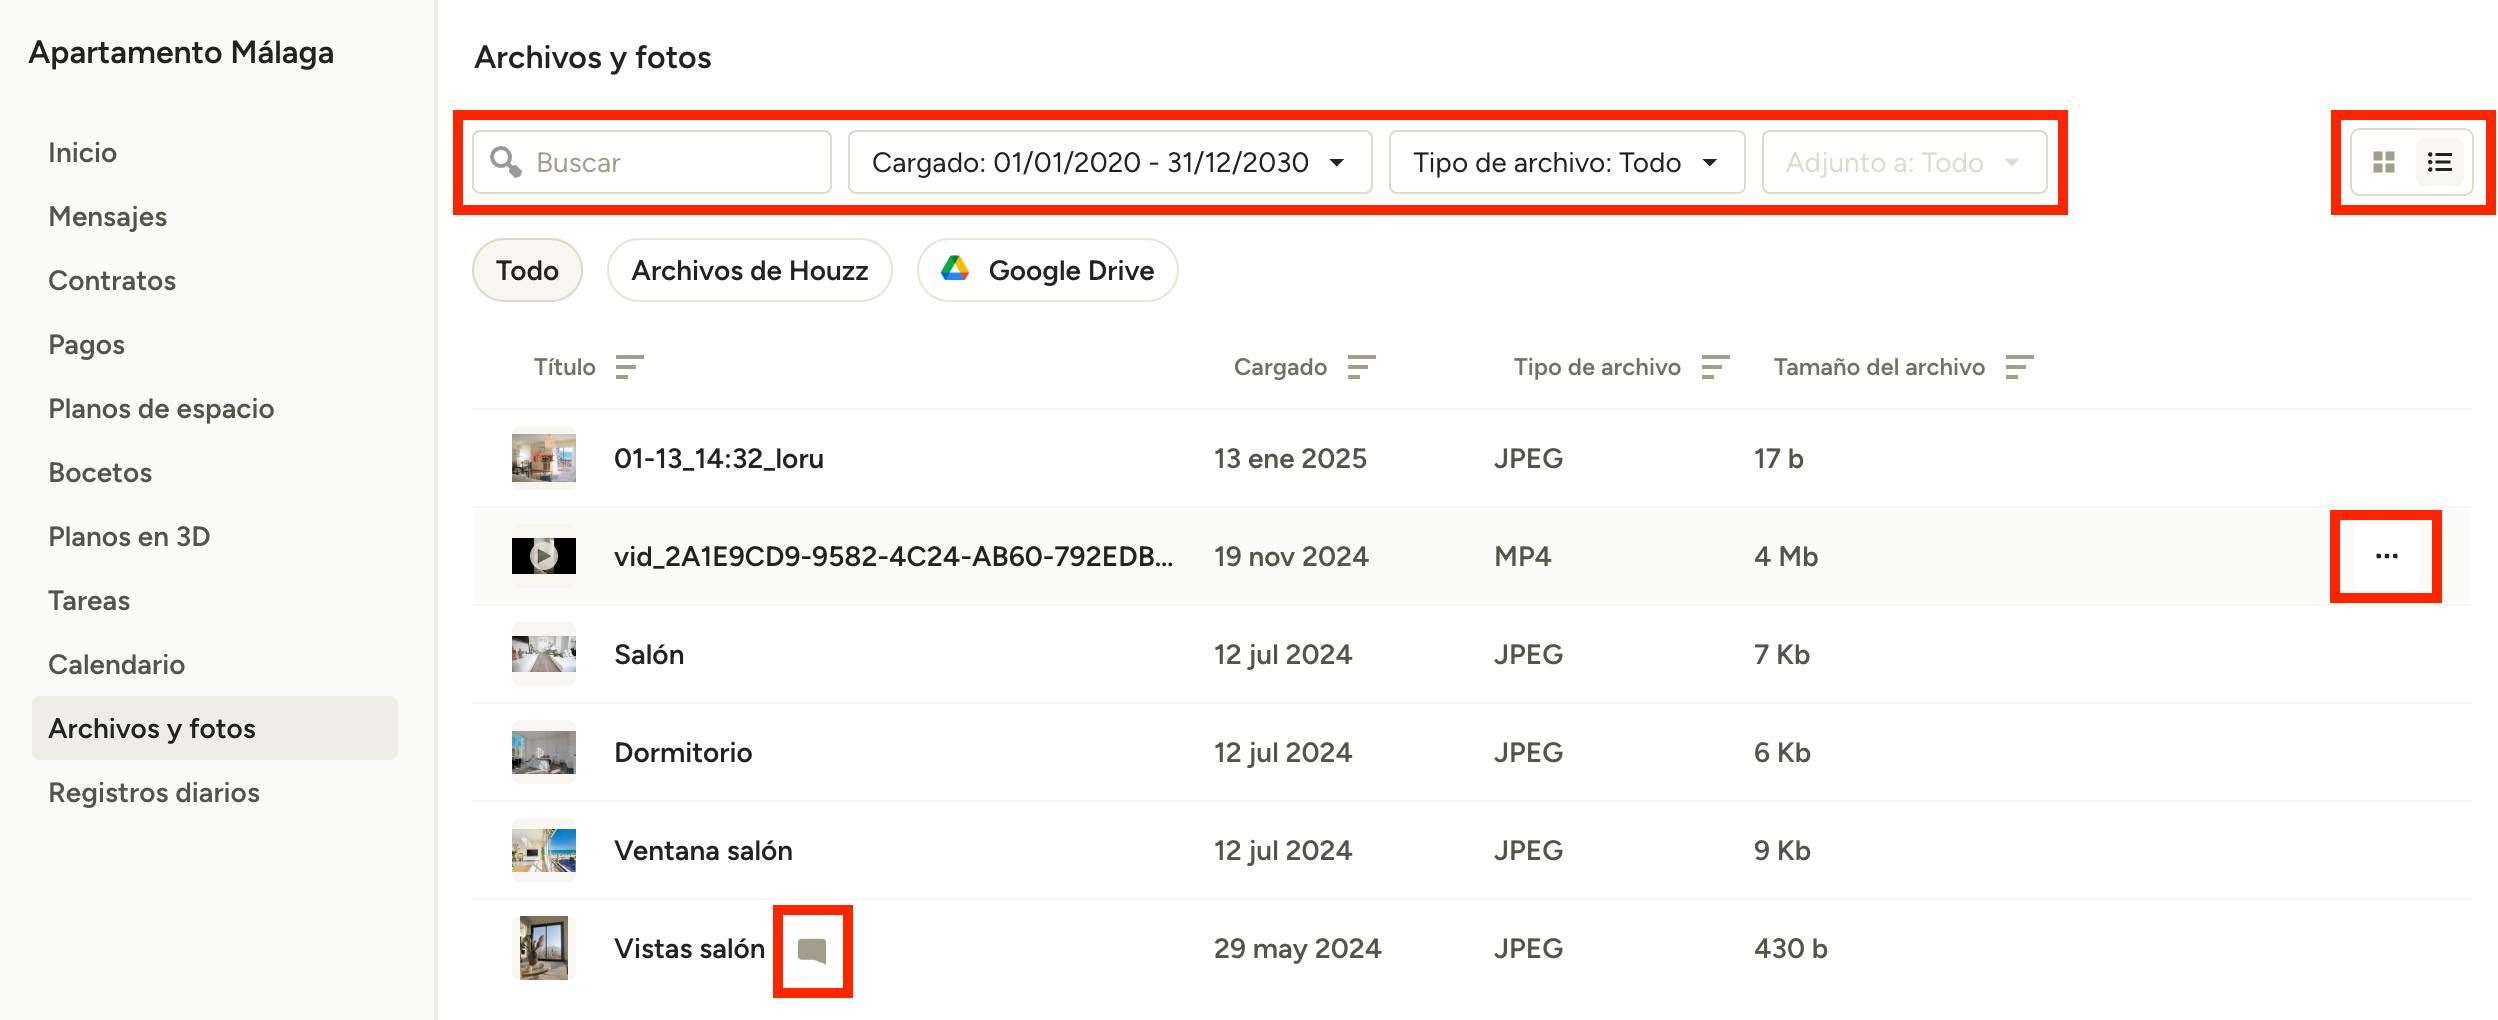The image size is (2498, 1020).
Task: Sort files by Cargado date icon
Action: 1361,367
